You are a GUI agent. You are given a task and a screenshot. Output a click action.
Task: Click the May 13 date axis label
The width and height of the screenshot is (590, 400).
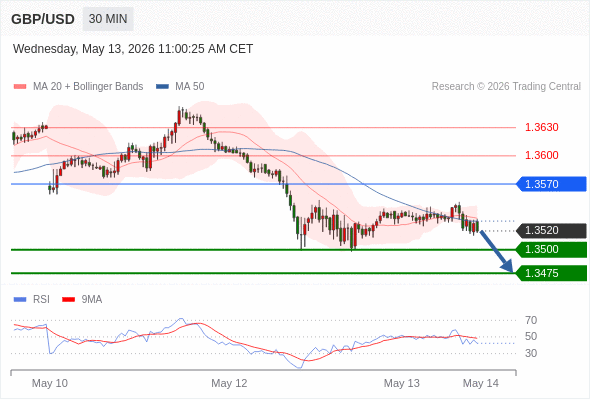pyautogui.click(x=401, y=383)
